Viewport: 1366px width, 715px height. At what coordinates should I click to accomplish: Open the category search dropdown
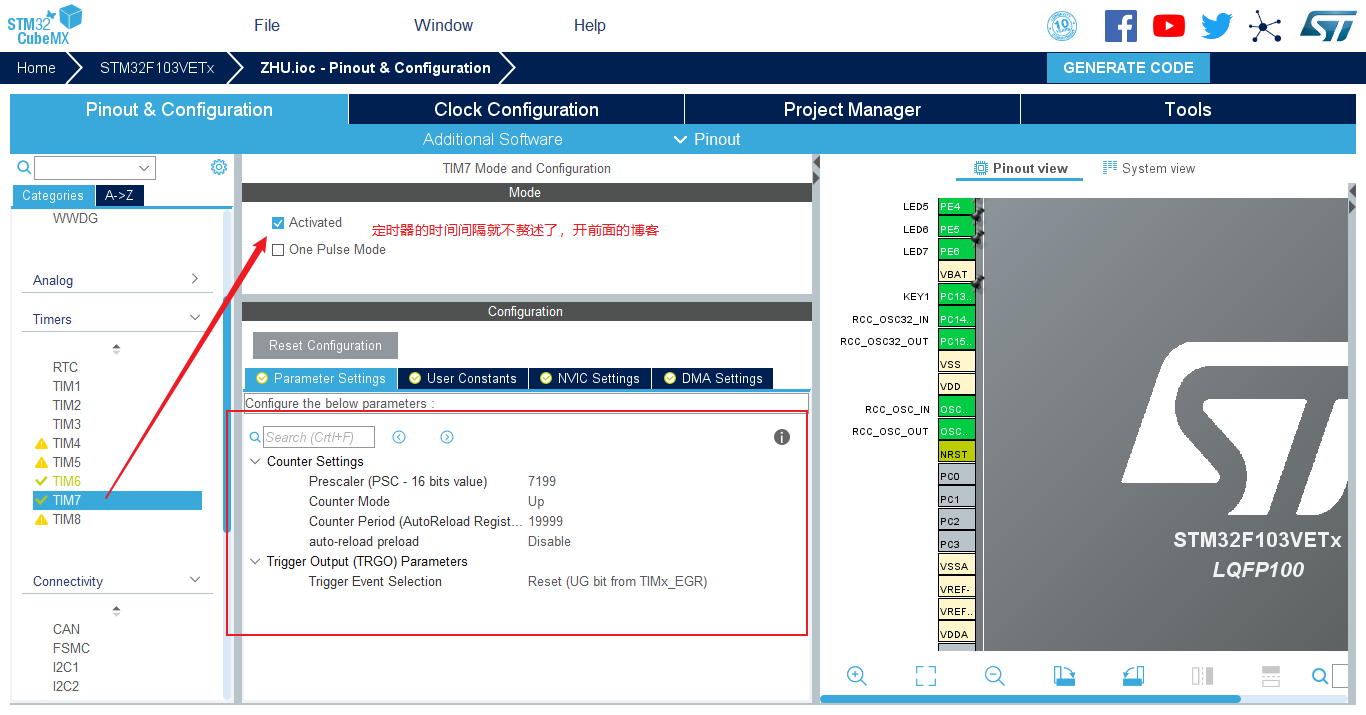(144, 168)
